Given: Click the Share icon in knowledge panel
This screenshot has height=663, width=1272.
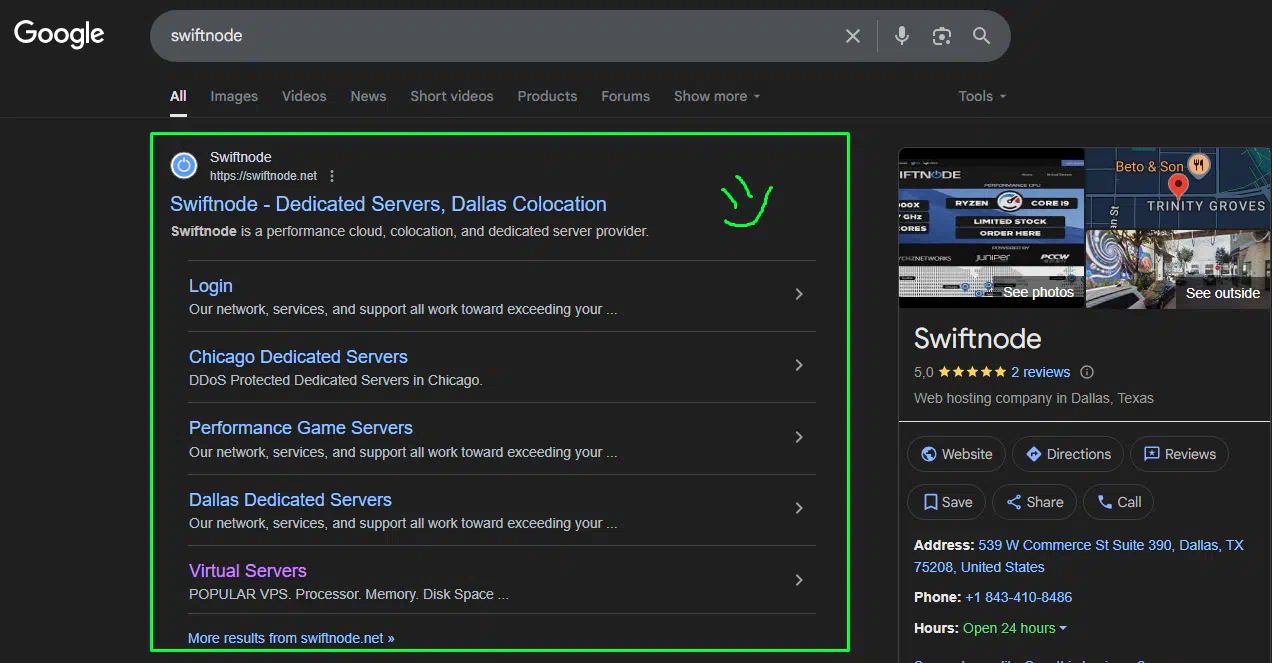Looking at the screenshot, I should click(x=1014, y=502).
